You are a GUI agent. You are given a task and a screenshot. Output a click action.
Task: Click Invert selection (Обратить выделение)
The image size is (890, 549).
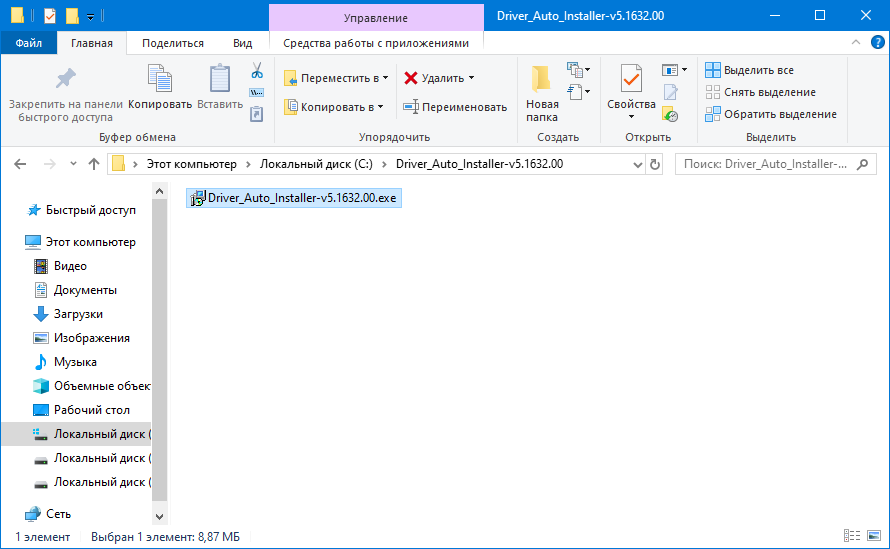[x=771, y=114]
